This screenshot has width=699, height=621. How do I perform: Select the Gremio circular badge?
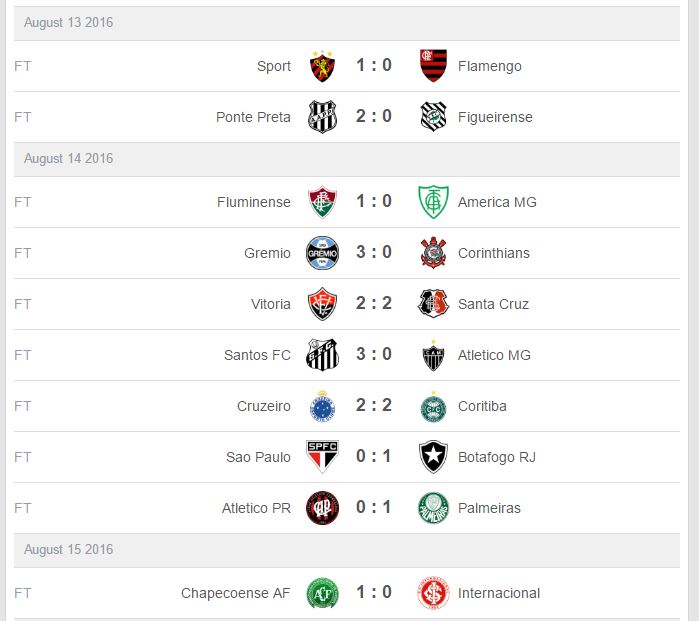pos(322,253)
